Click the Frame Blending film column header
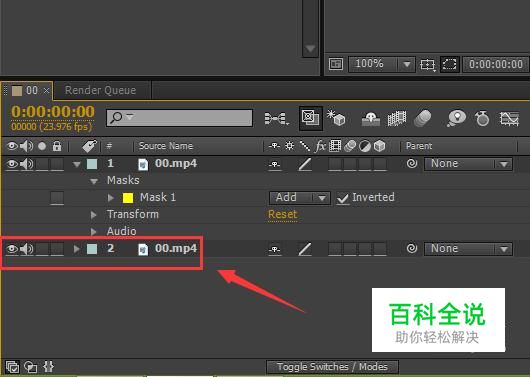Image resolution: width=530 pixels, height=377 pixels. pos(335,146)
